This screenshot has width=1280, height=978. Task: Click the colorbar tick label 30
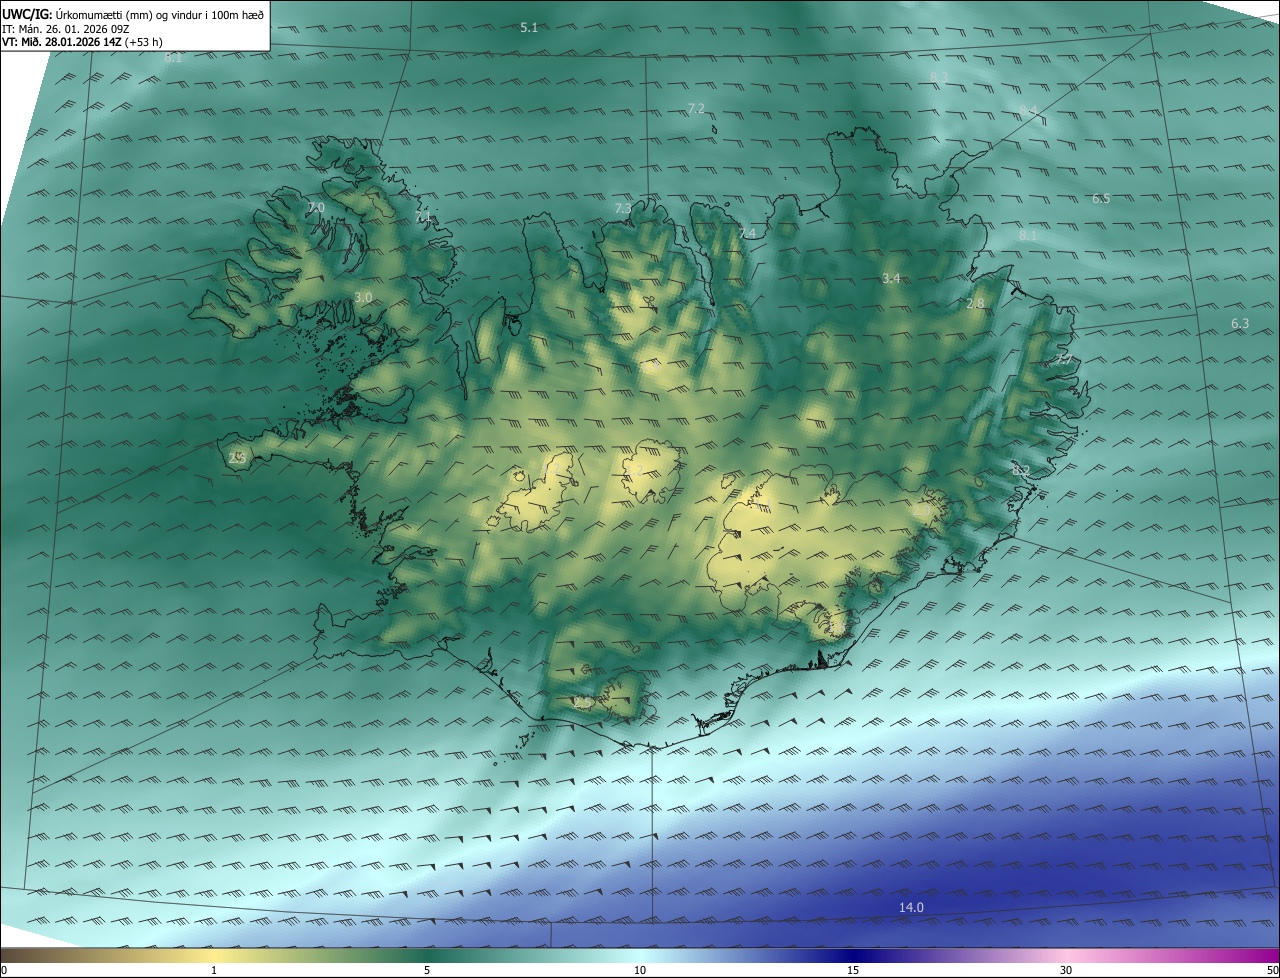1066,971
